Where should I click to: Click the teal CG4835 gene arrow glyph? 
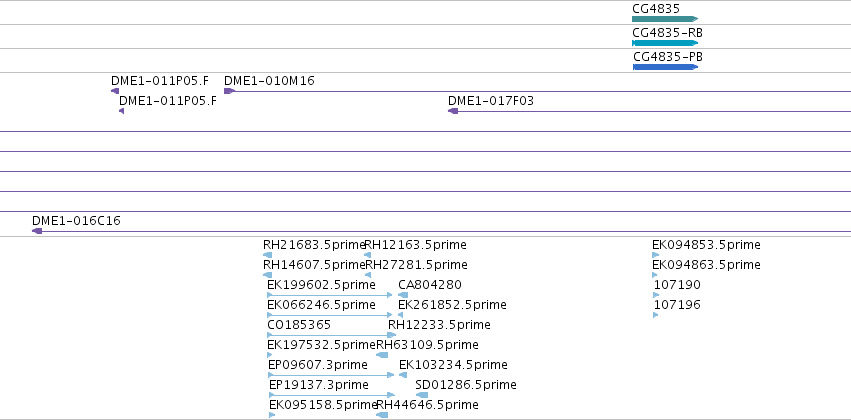[665, 19]
